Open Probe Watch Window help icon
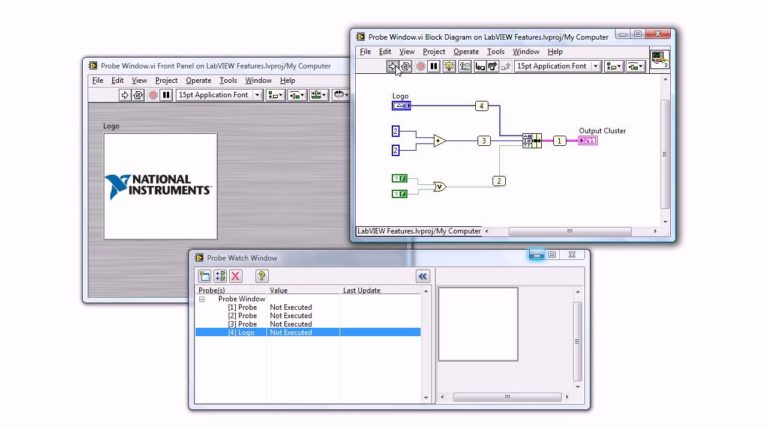768x428 pixels. tap(262, 276)
